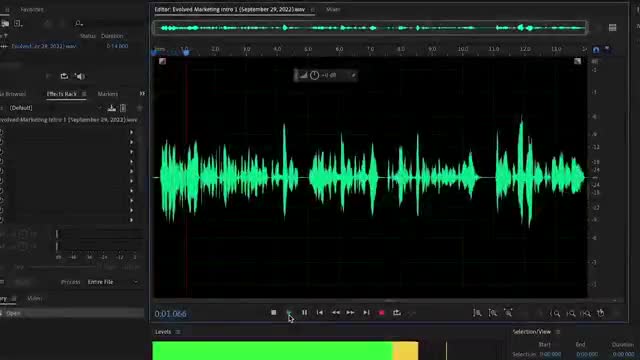Toggle preset favorite star
Image resolution: width=640 pixels, height=360 pixels.
coord(140,108)
